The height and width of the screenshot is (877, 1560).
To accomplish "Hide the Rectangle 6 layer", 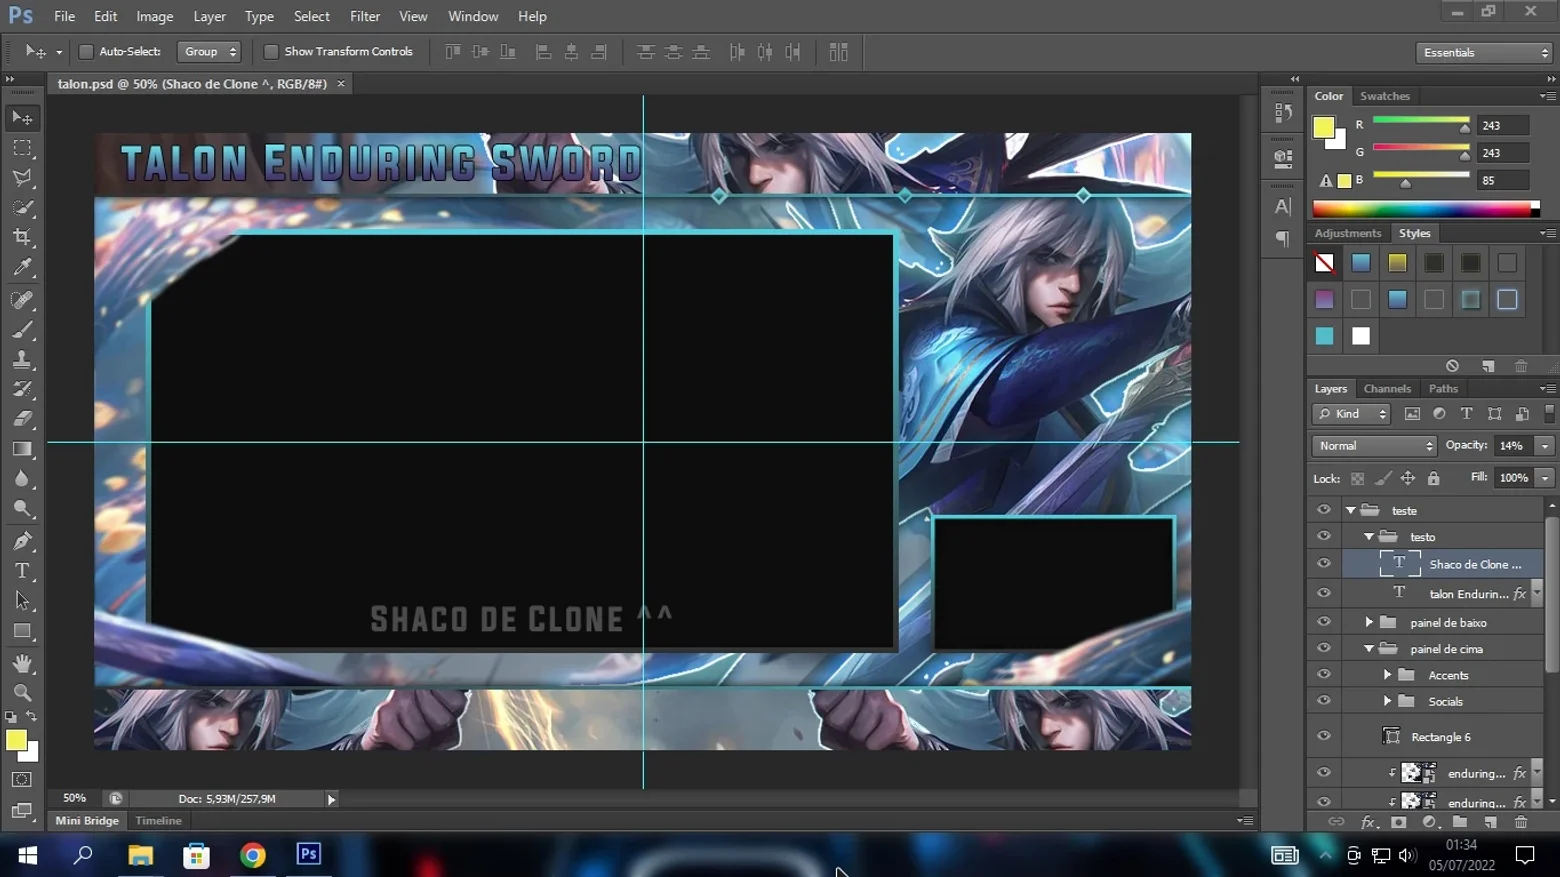I will coord(1324,737).
